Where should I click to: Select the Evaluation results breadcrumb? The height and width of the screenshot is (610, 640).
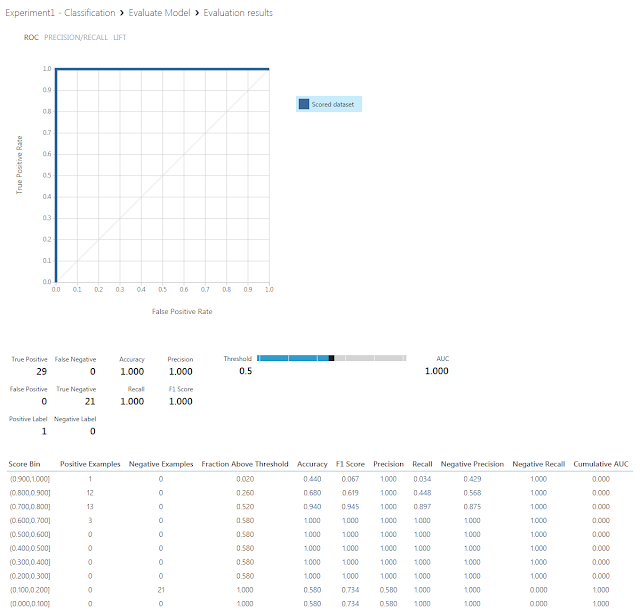point(238,13)
